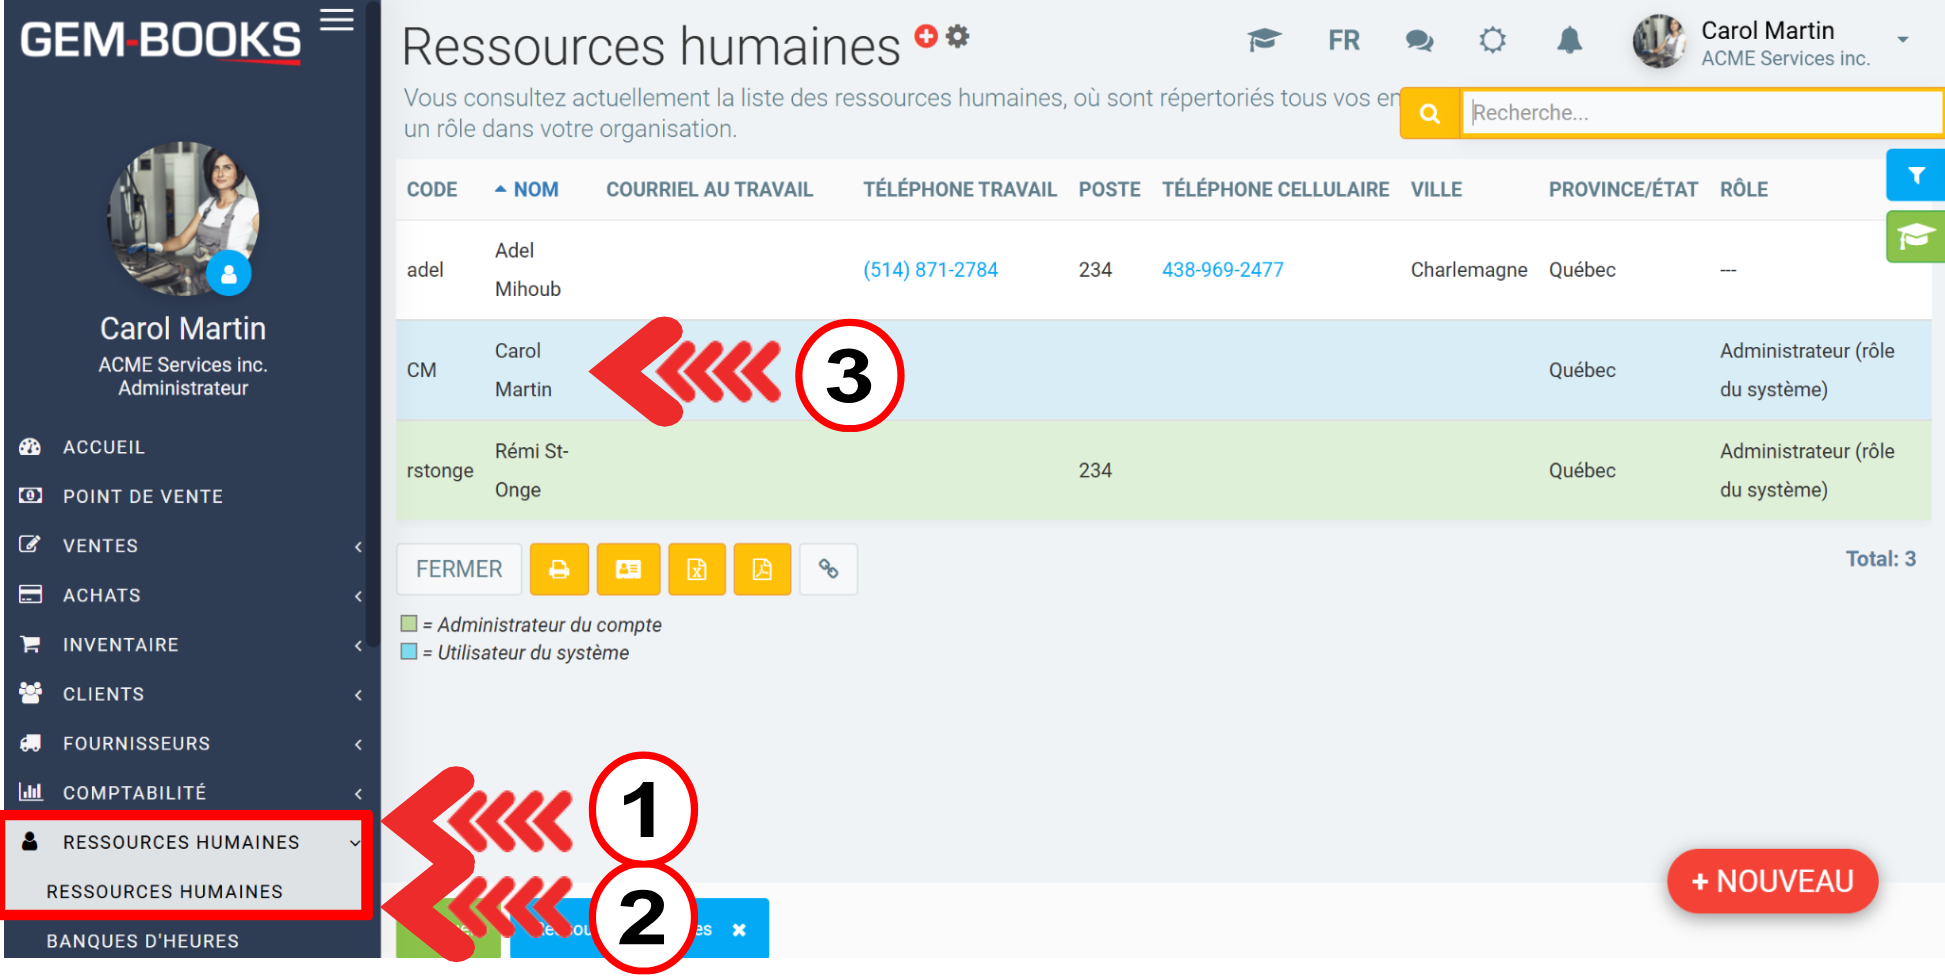Switch language with the FR toggle
Viewport: 1945px width, 977px height.
(1343, 41)
